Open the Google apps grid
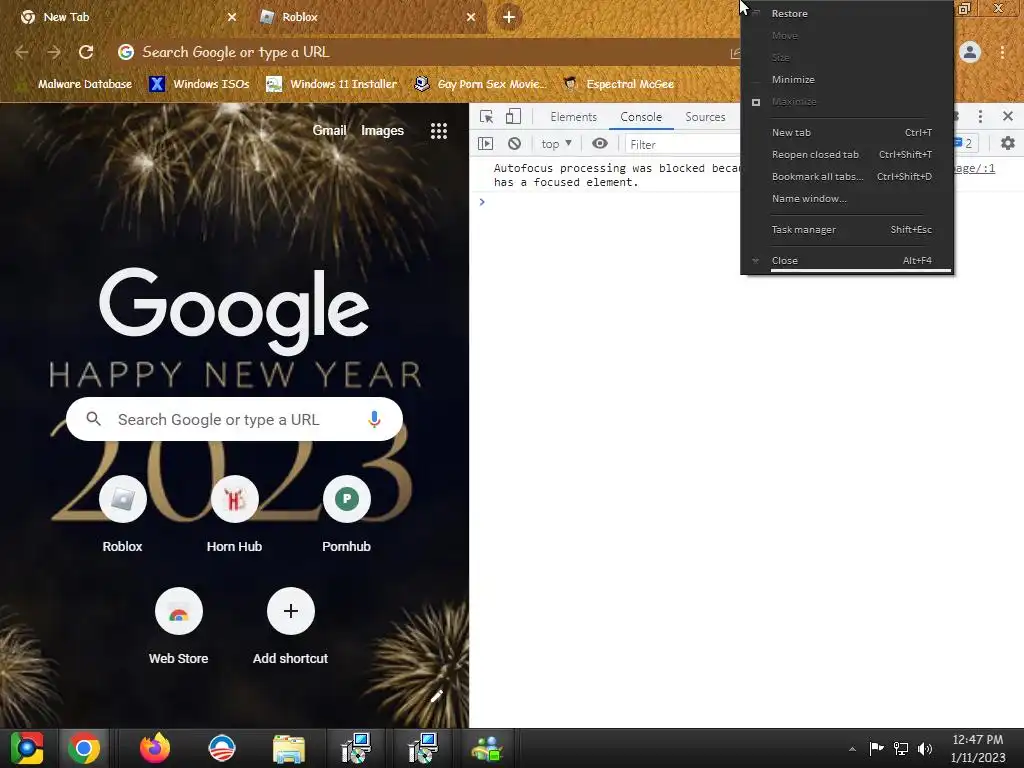 439,131
